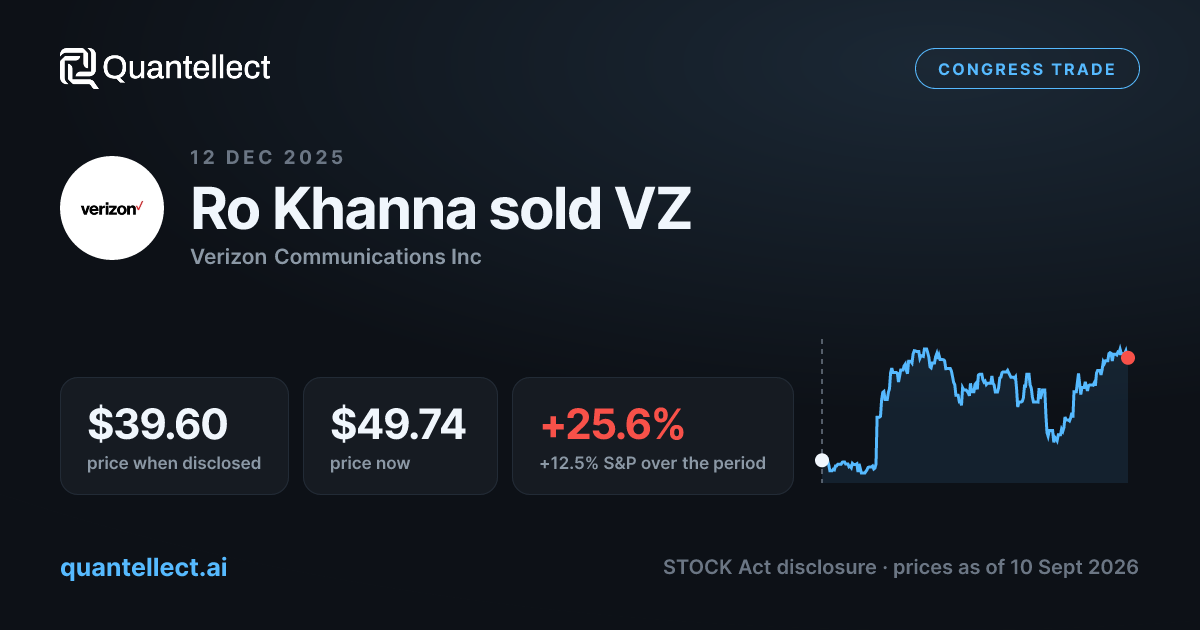Click the Verizon circular logo
Image resolution: width=1200 pixels, height=630 pixels.
[x=112, y=208]
